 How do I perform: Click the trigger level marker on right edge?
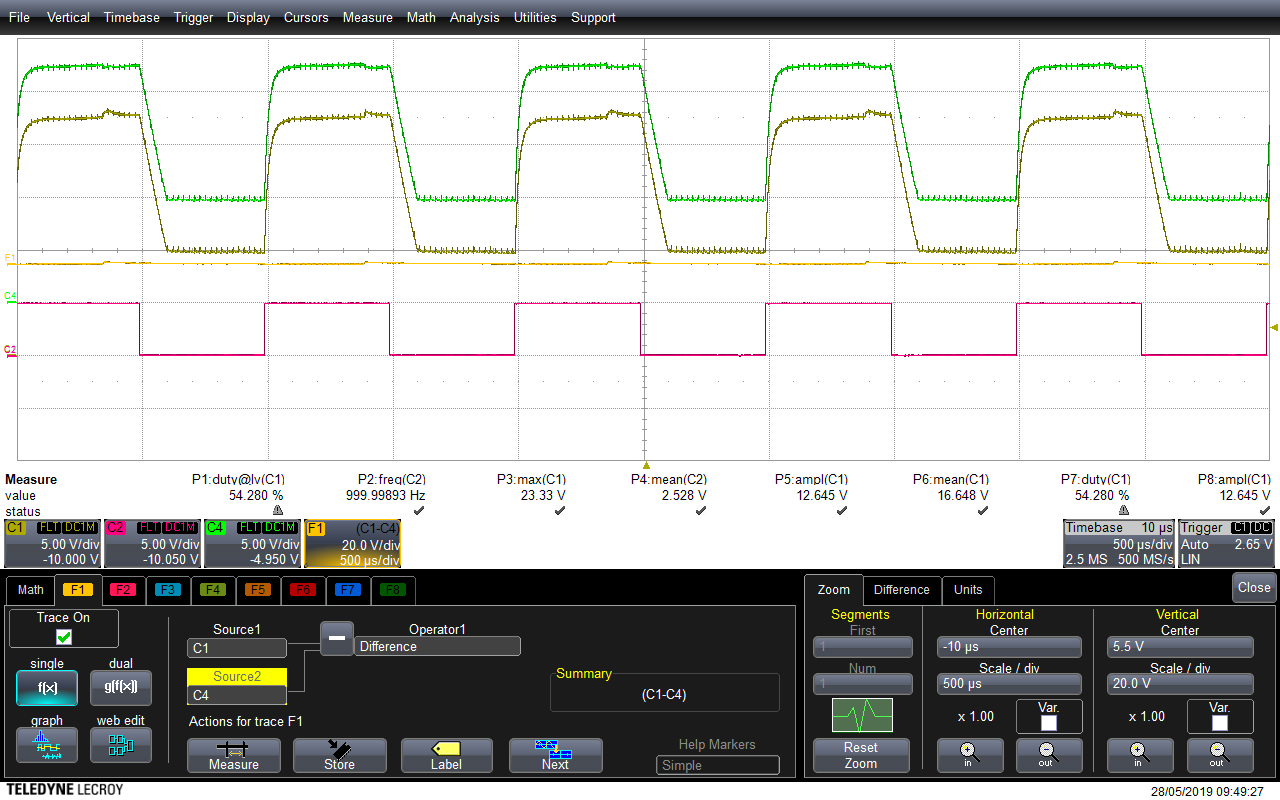1274,327
